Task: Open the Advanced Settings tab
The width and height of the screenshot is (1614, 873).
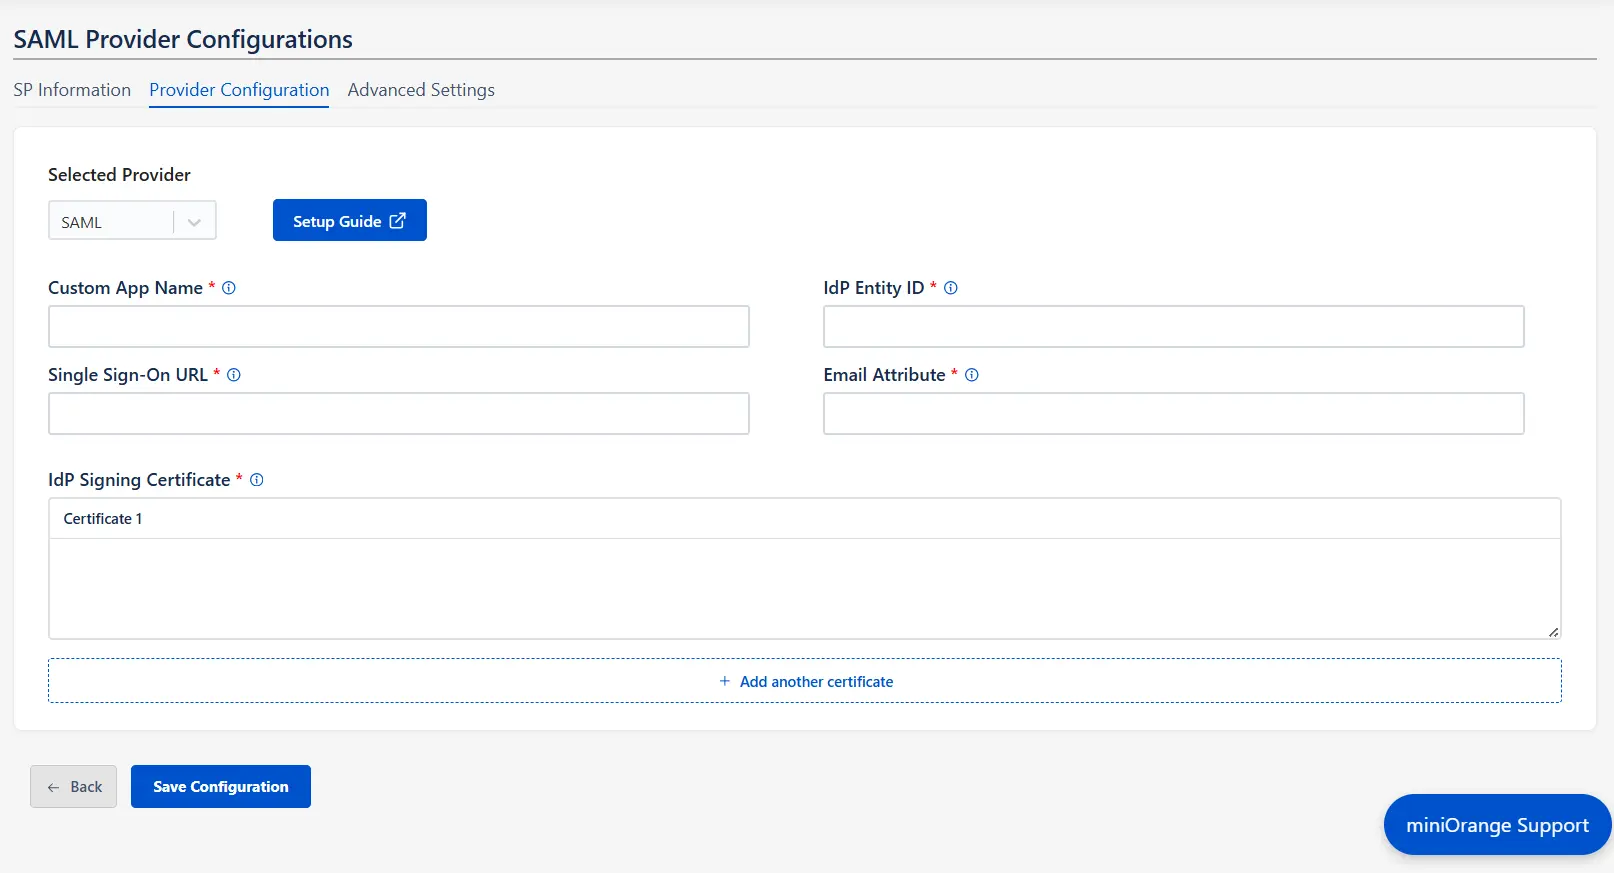Action: (x=421, y=90)
